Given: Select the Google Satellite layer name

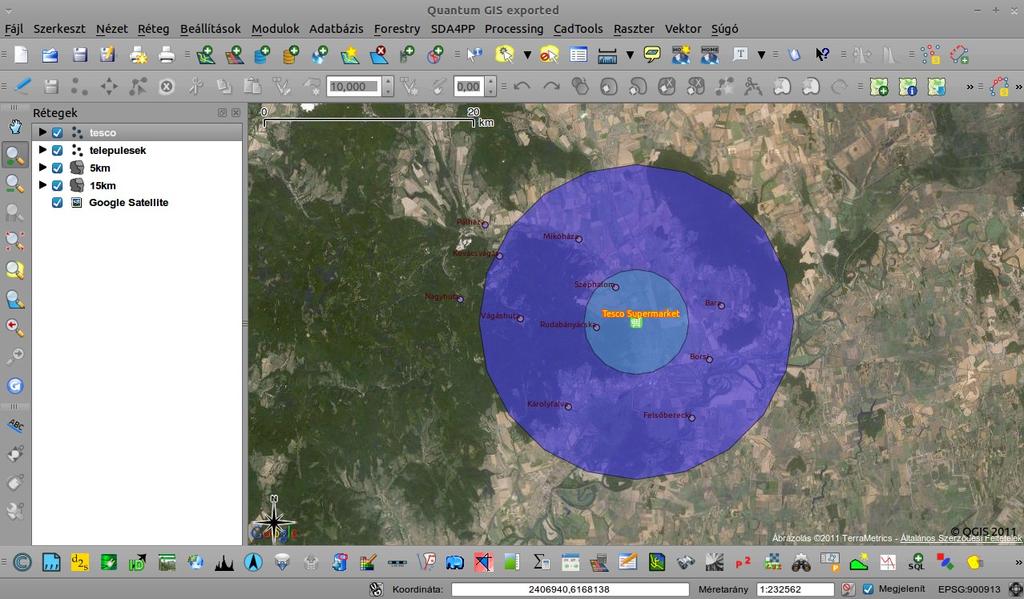Looking at the screenshot, I should tap(129, 202).
